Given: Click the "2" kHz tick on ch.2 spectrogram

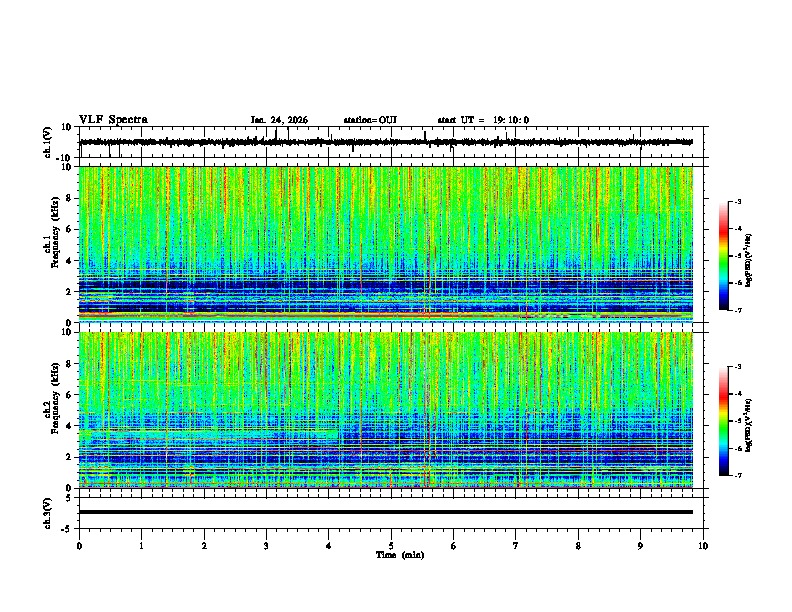Looking at the screenshot, I should (x=69, y=457).
